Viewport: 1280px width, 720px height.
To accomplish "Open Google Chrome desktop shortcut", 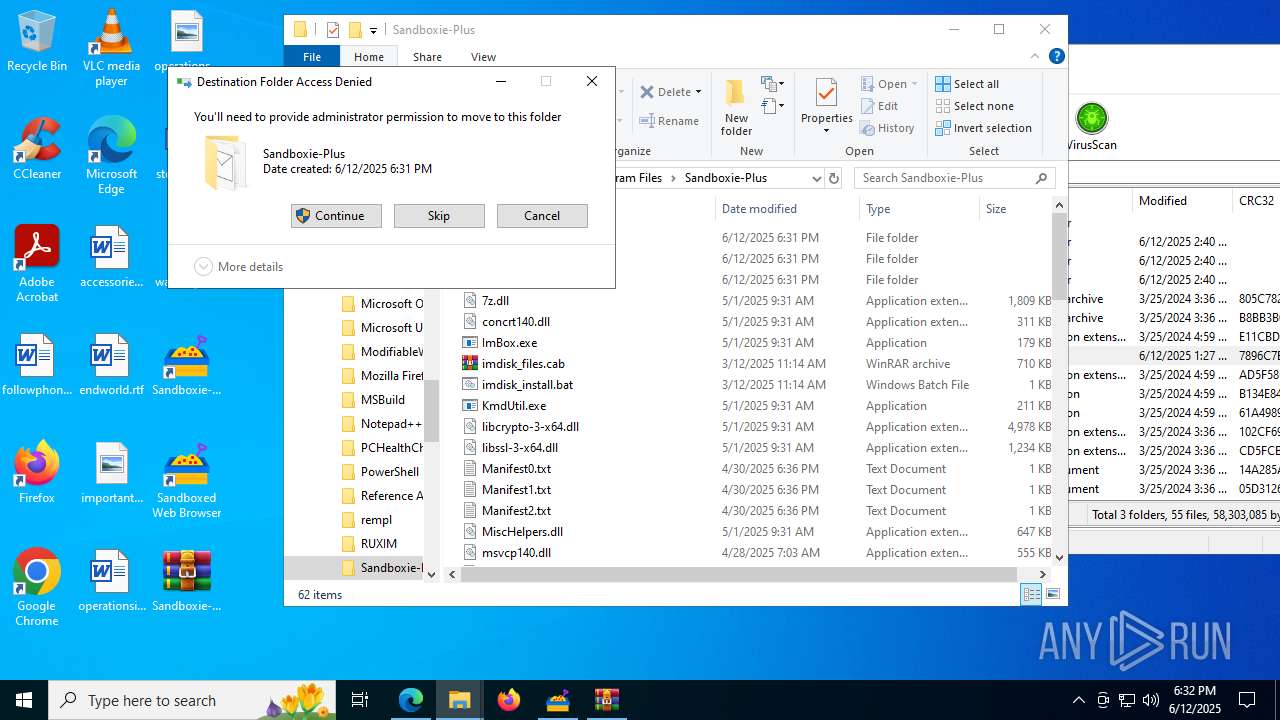I will 37,588.
